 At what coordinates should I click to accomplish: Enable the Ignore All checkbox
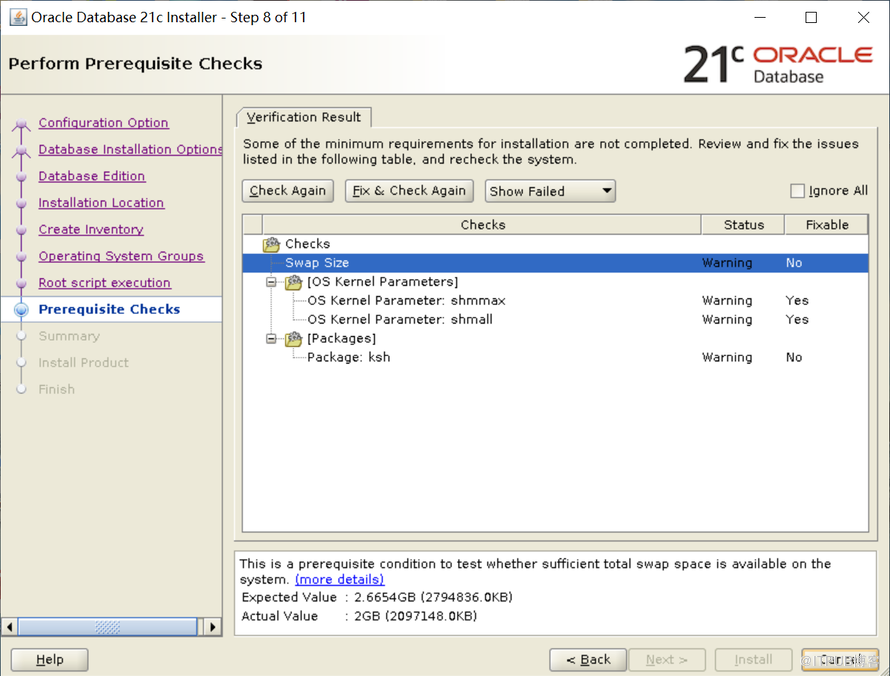coord(797,191)
